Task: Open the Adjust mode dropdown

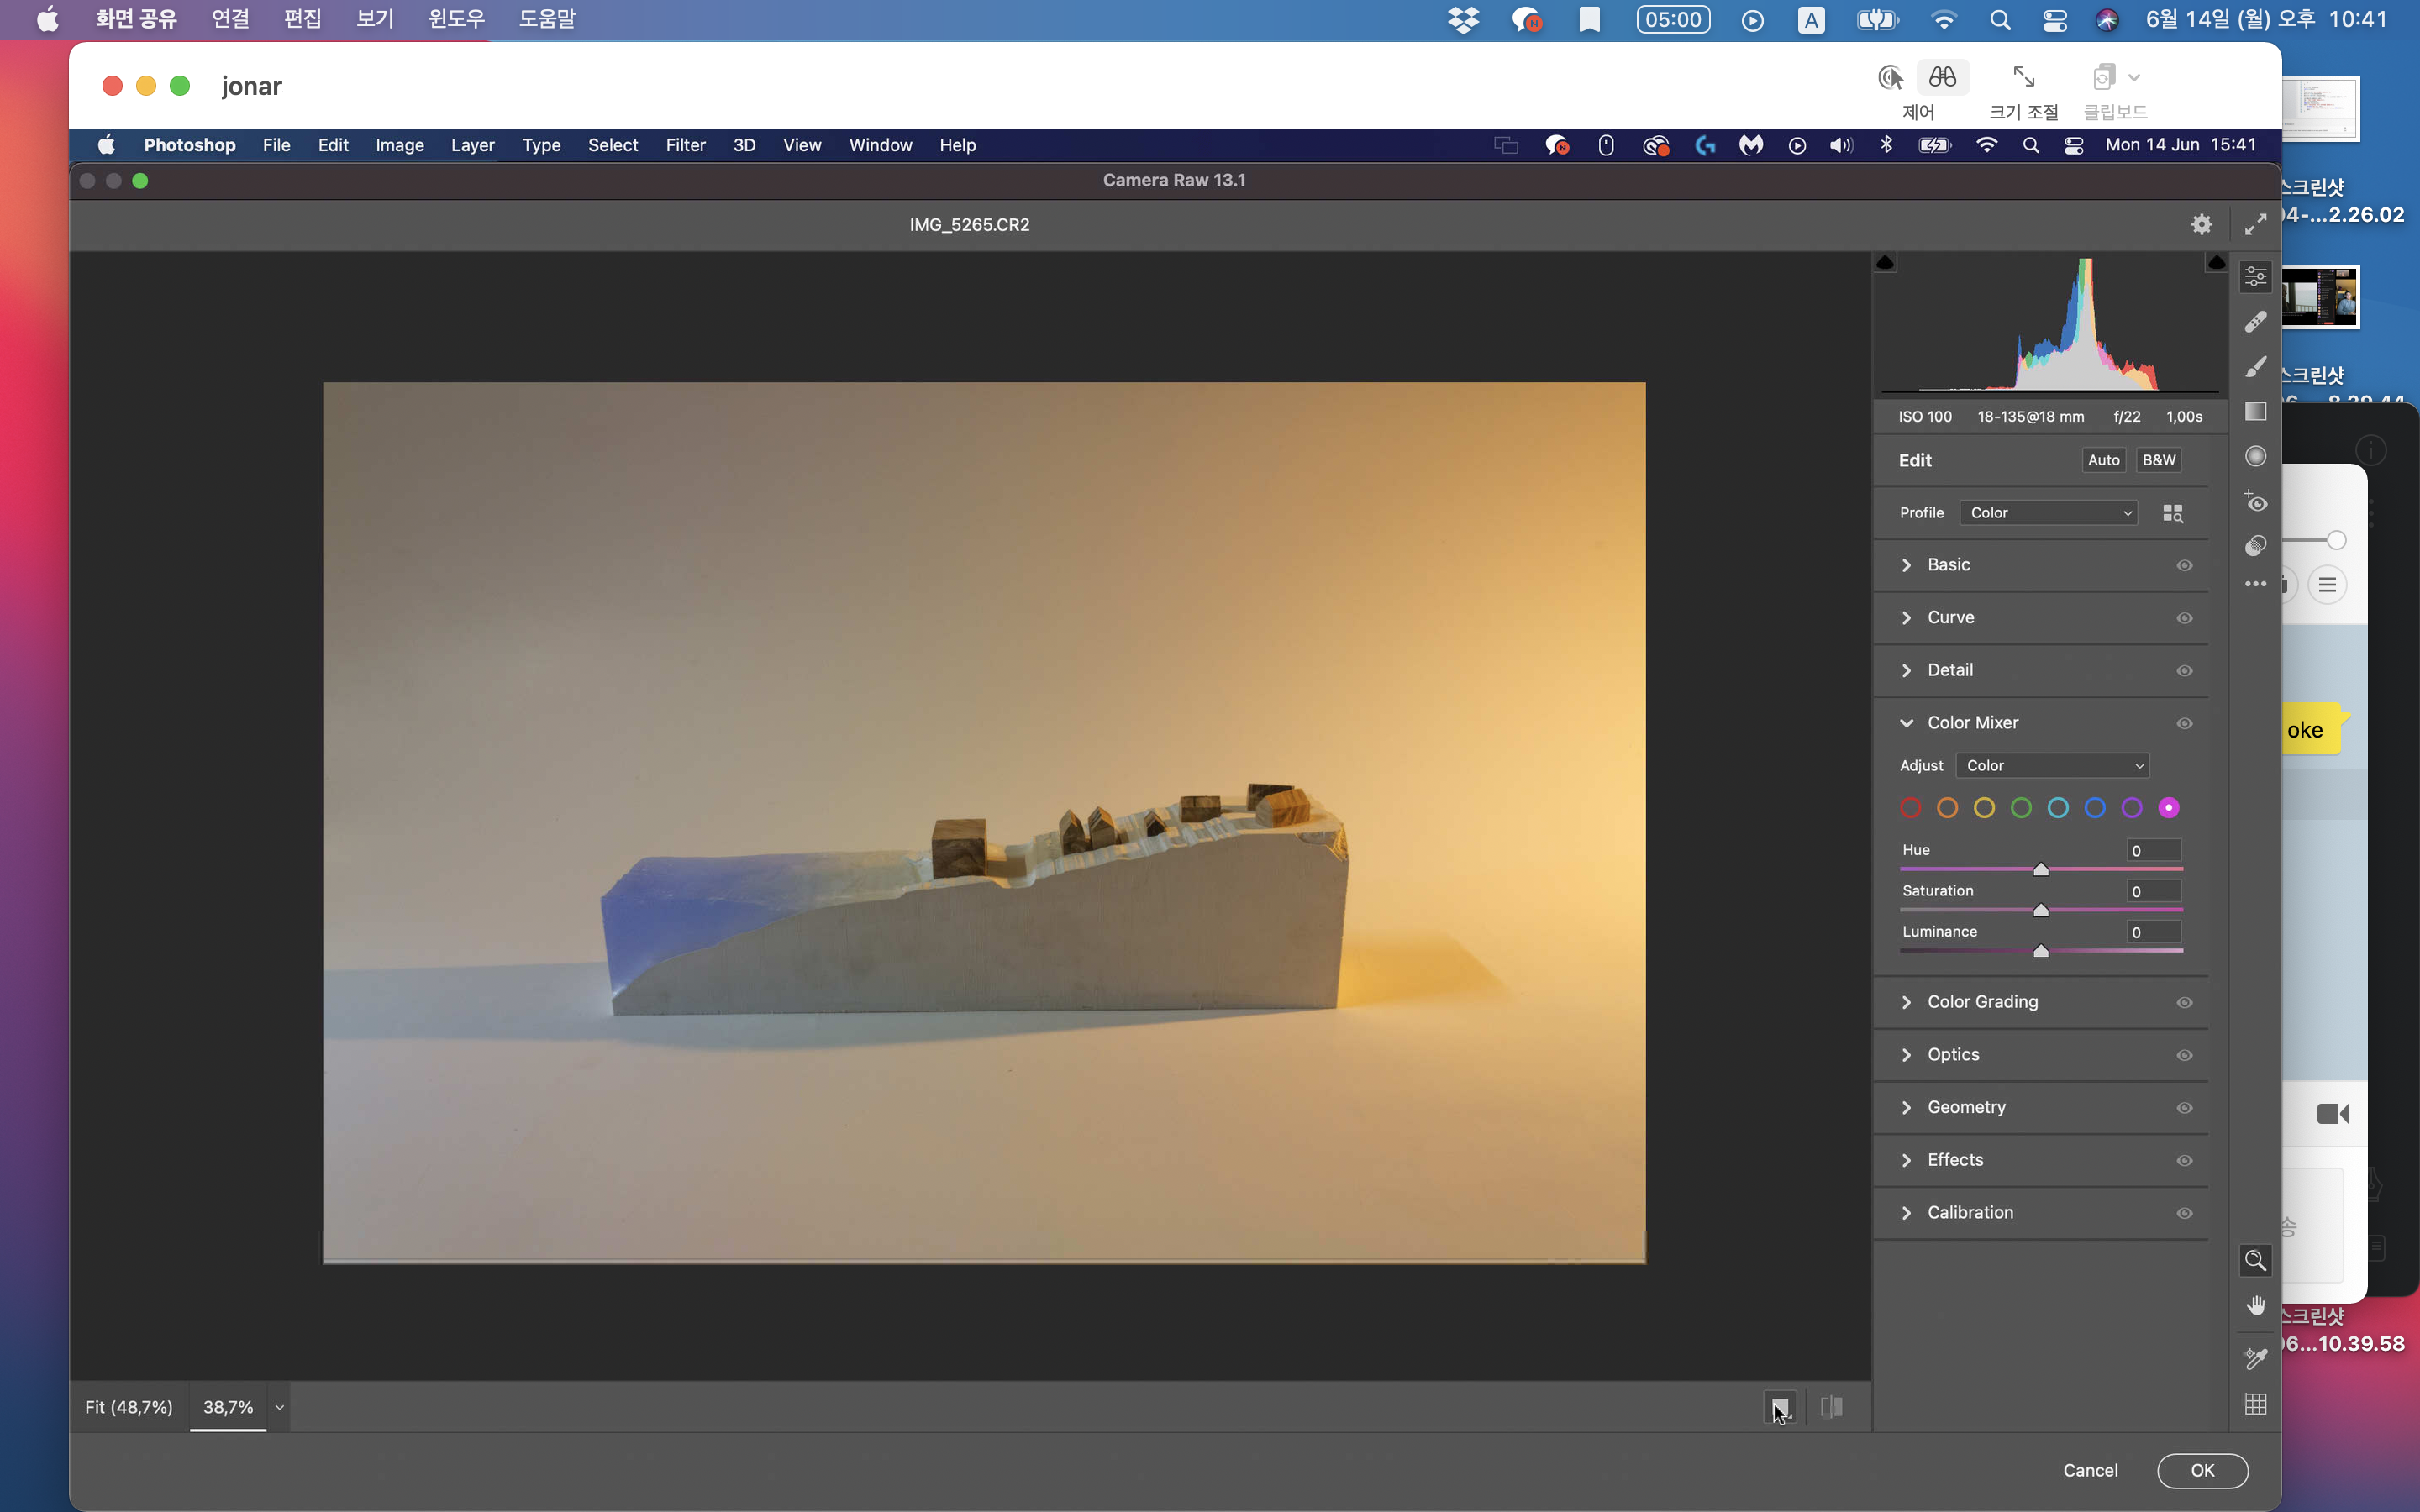Action: 2052,766
